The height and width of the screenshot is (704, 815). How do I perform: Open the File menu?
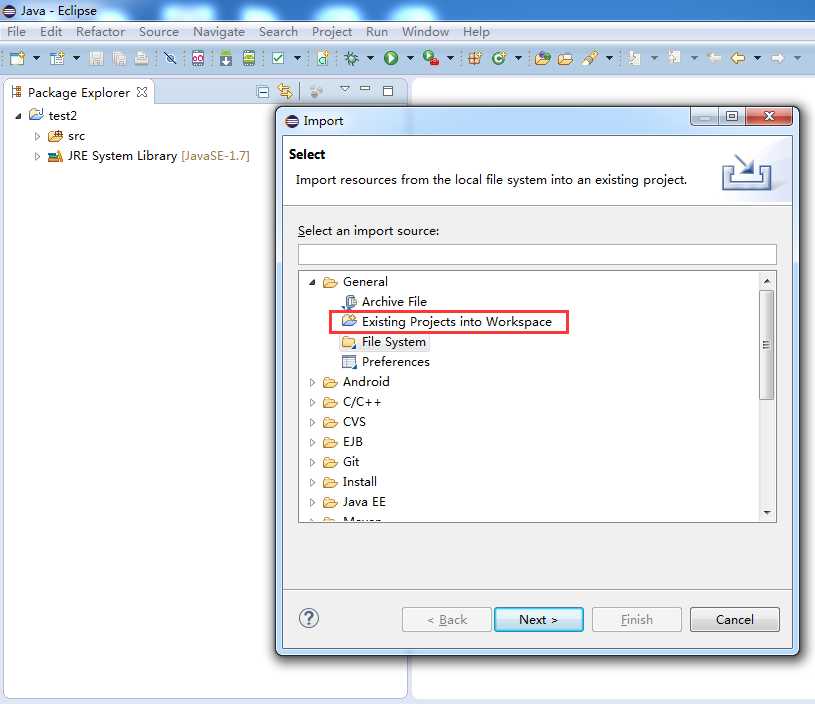point(16,32)
